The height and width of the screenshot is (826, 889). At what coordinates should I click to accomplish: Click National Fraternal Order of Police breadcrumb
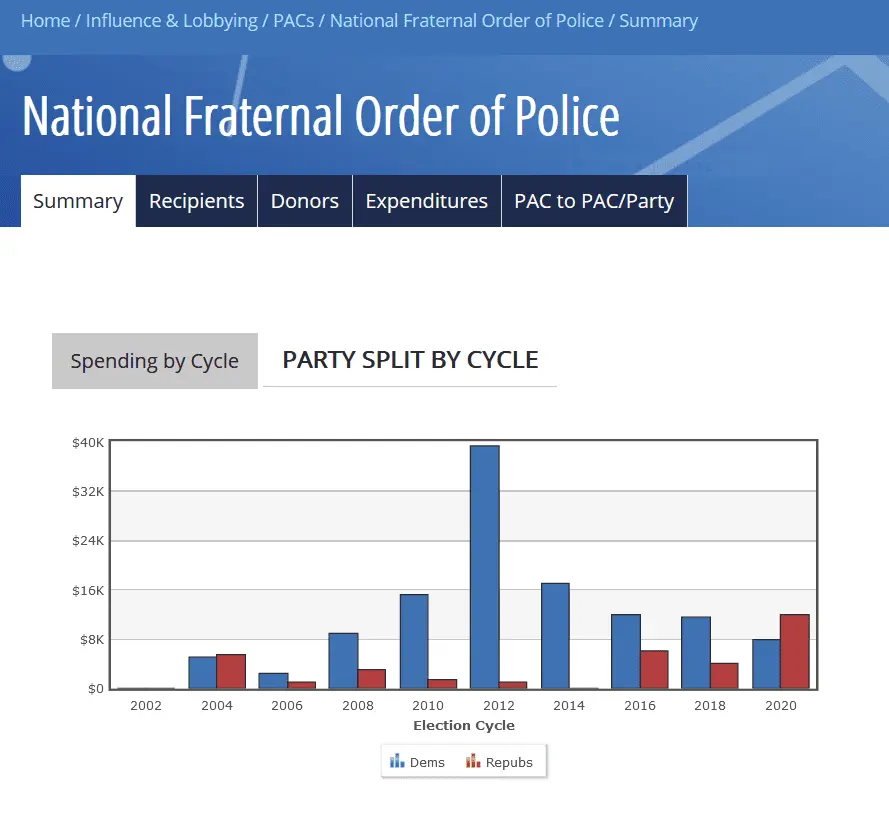coord(467,21)
